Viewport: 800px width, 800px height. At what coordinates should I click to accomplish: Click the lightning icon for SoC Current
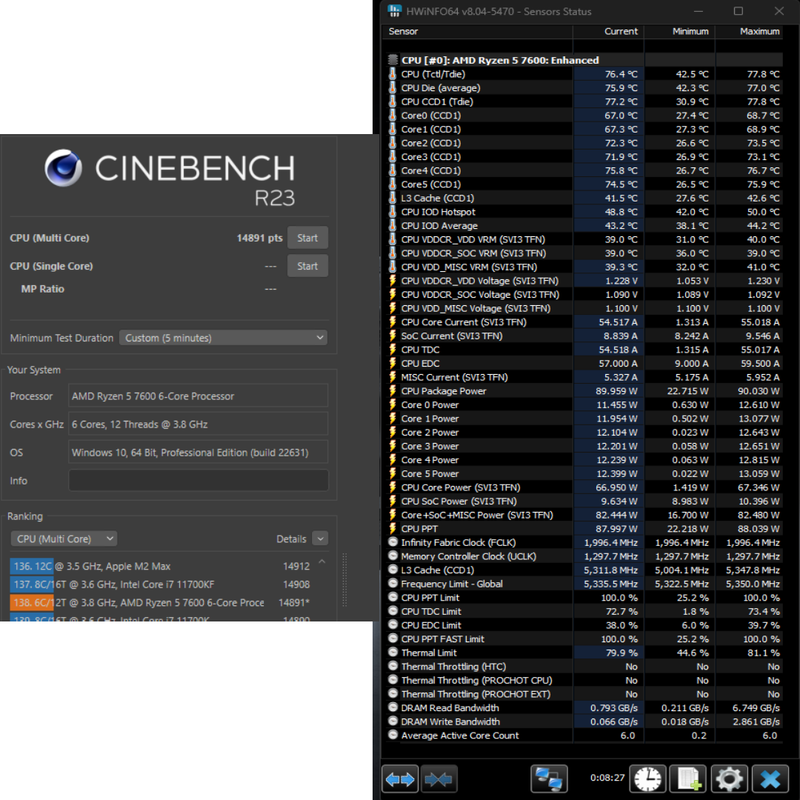coord(392,336)
